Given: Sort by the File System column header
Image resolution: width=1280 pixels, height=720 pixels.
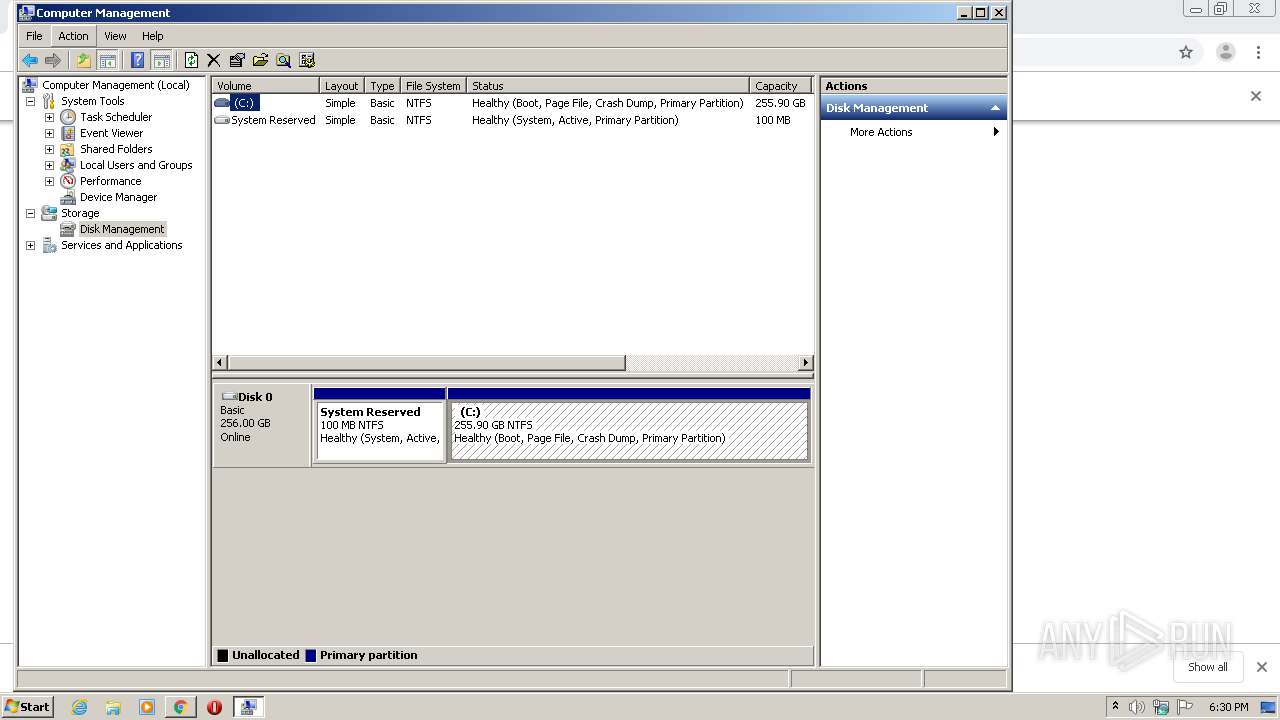Looking at the screenshot, I should click(x=433, y=86).
